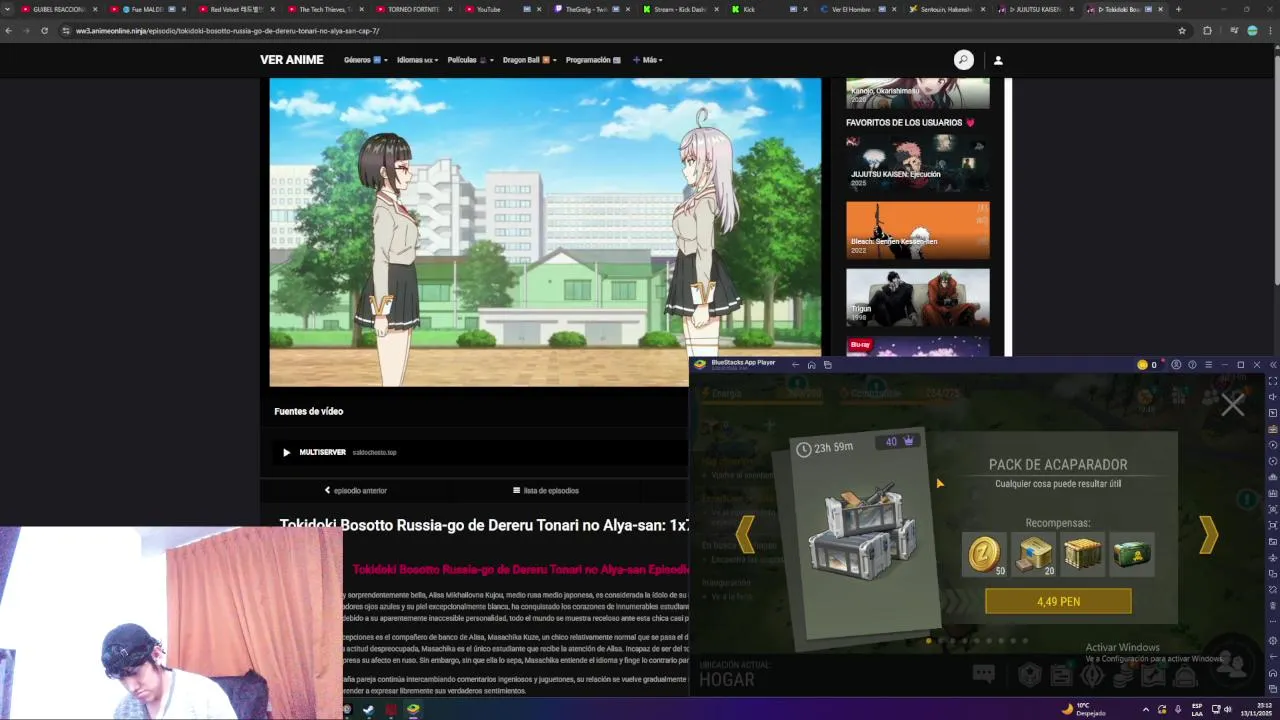Show next pack with right yellow arrow
This screenshot has height=720, width=1280.
pyautogui.click(x=1208, y=536)
